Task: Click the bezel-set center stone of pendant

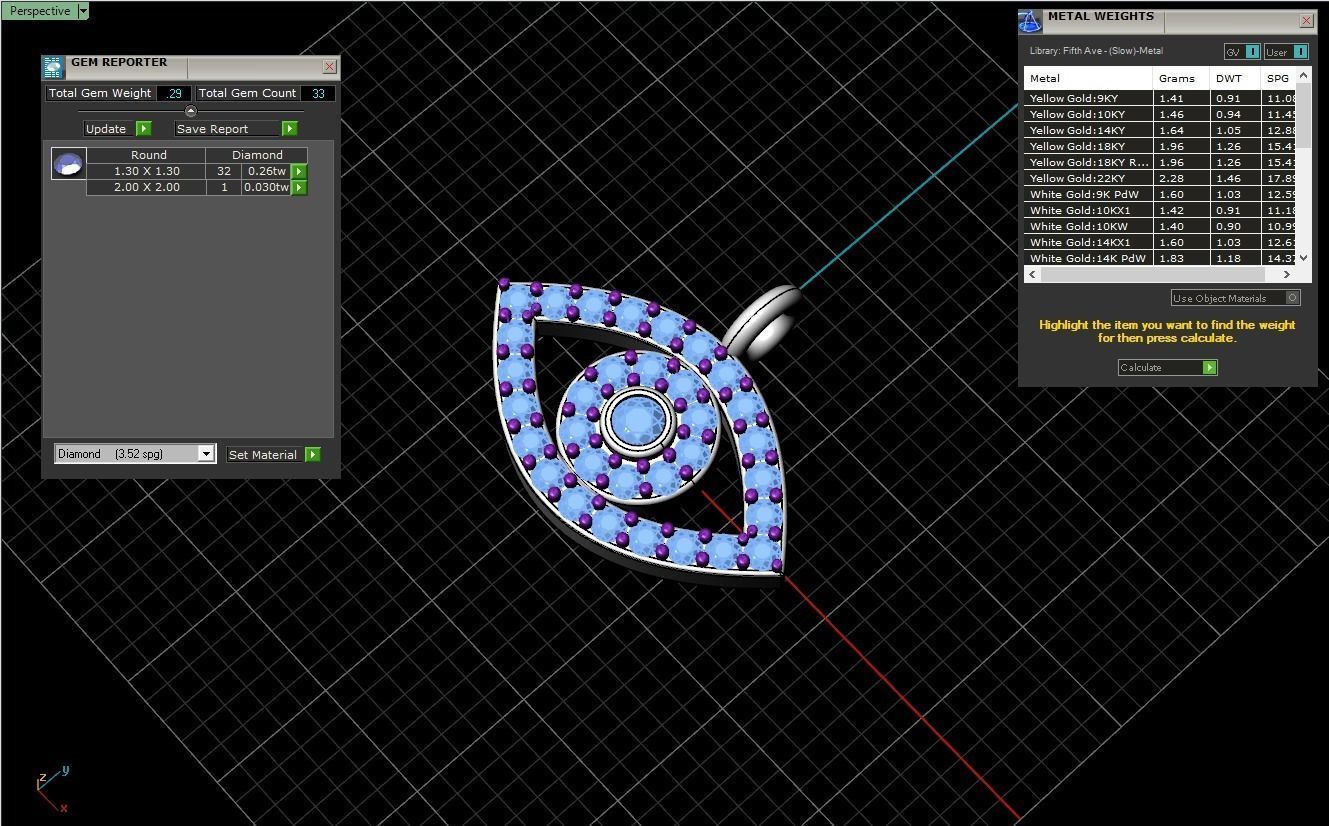Action: pos(637,421)
